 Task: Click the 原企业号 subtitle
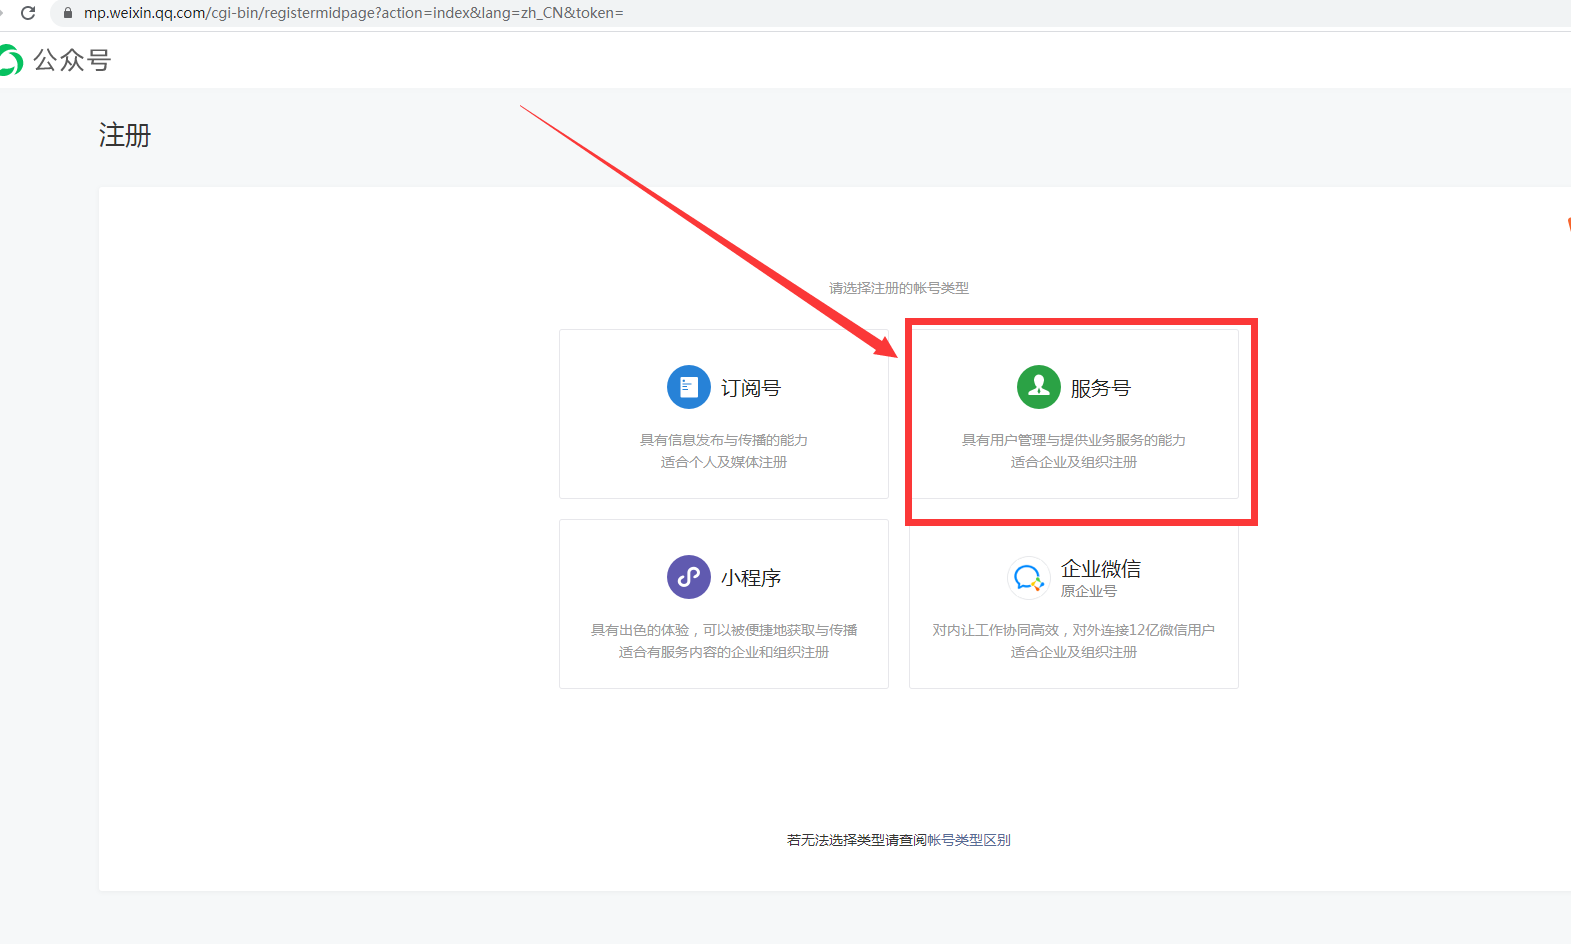1089,591
